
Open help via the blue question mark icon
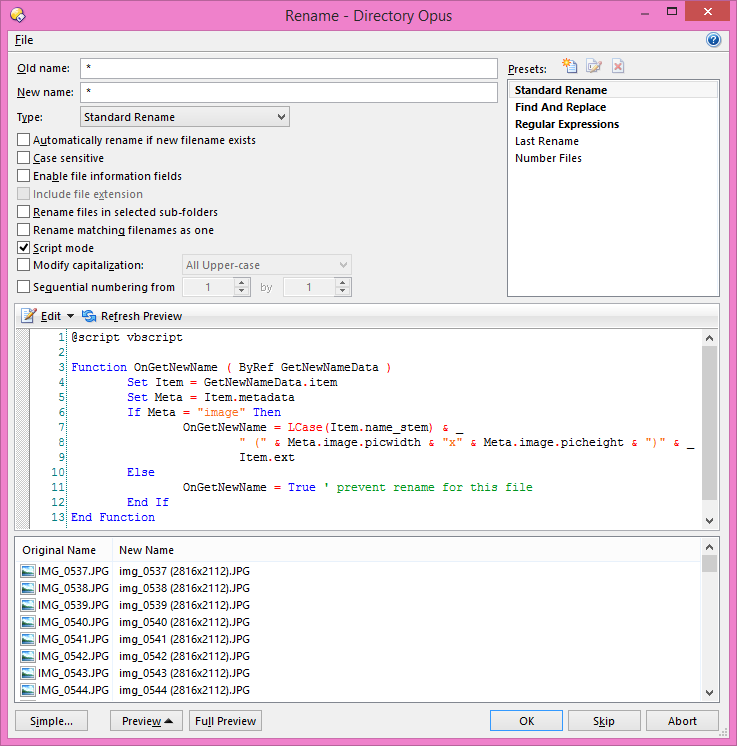pos(713,40)
